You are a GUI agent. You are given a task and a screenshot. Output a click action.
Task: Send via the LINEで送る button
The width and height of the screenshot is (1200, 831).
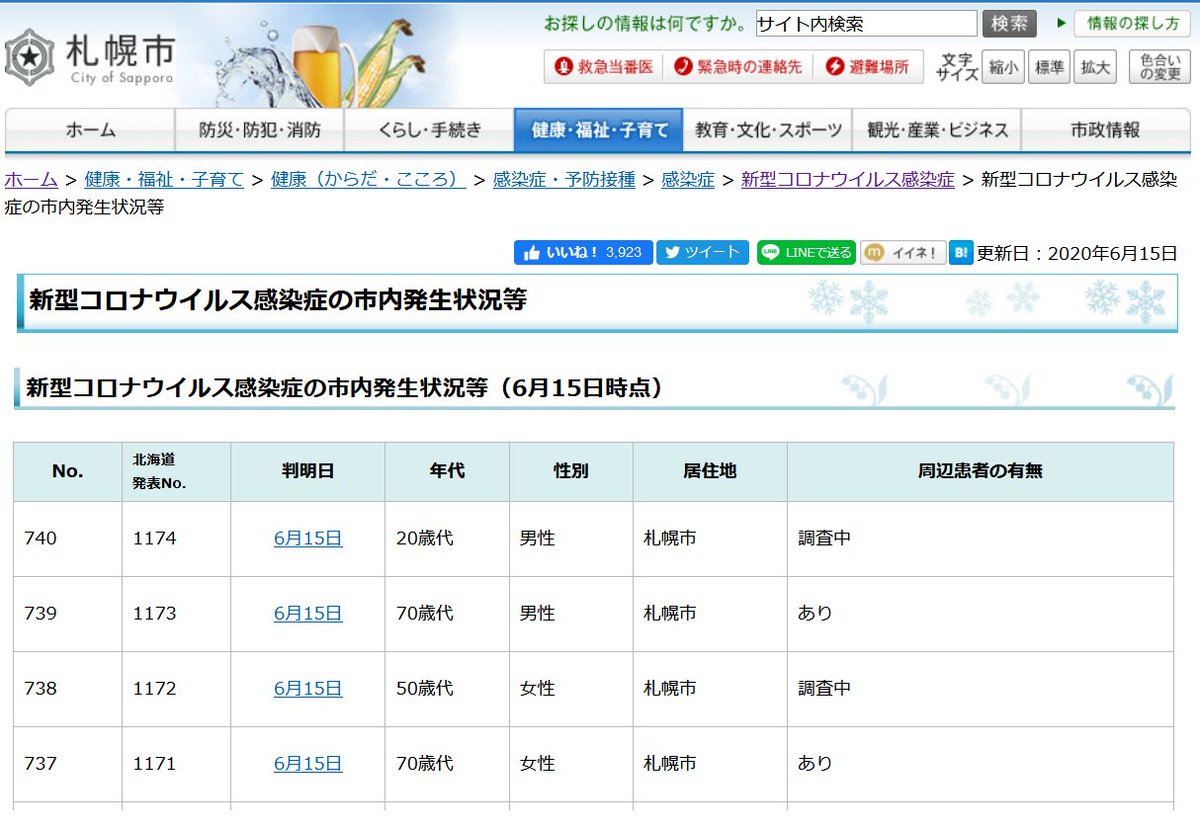click(x=806, y=252)
